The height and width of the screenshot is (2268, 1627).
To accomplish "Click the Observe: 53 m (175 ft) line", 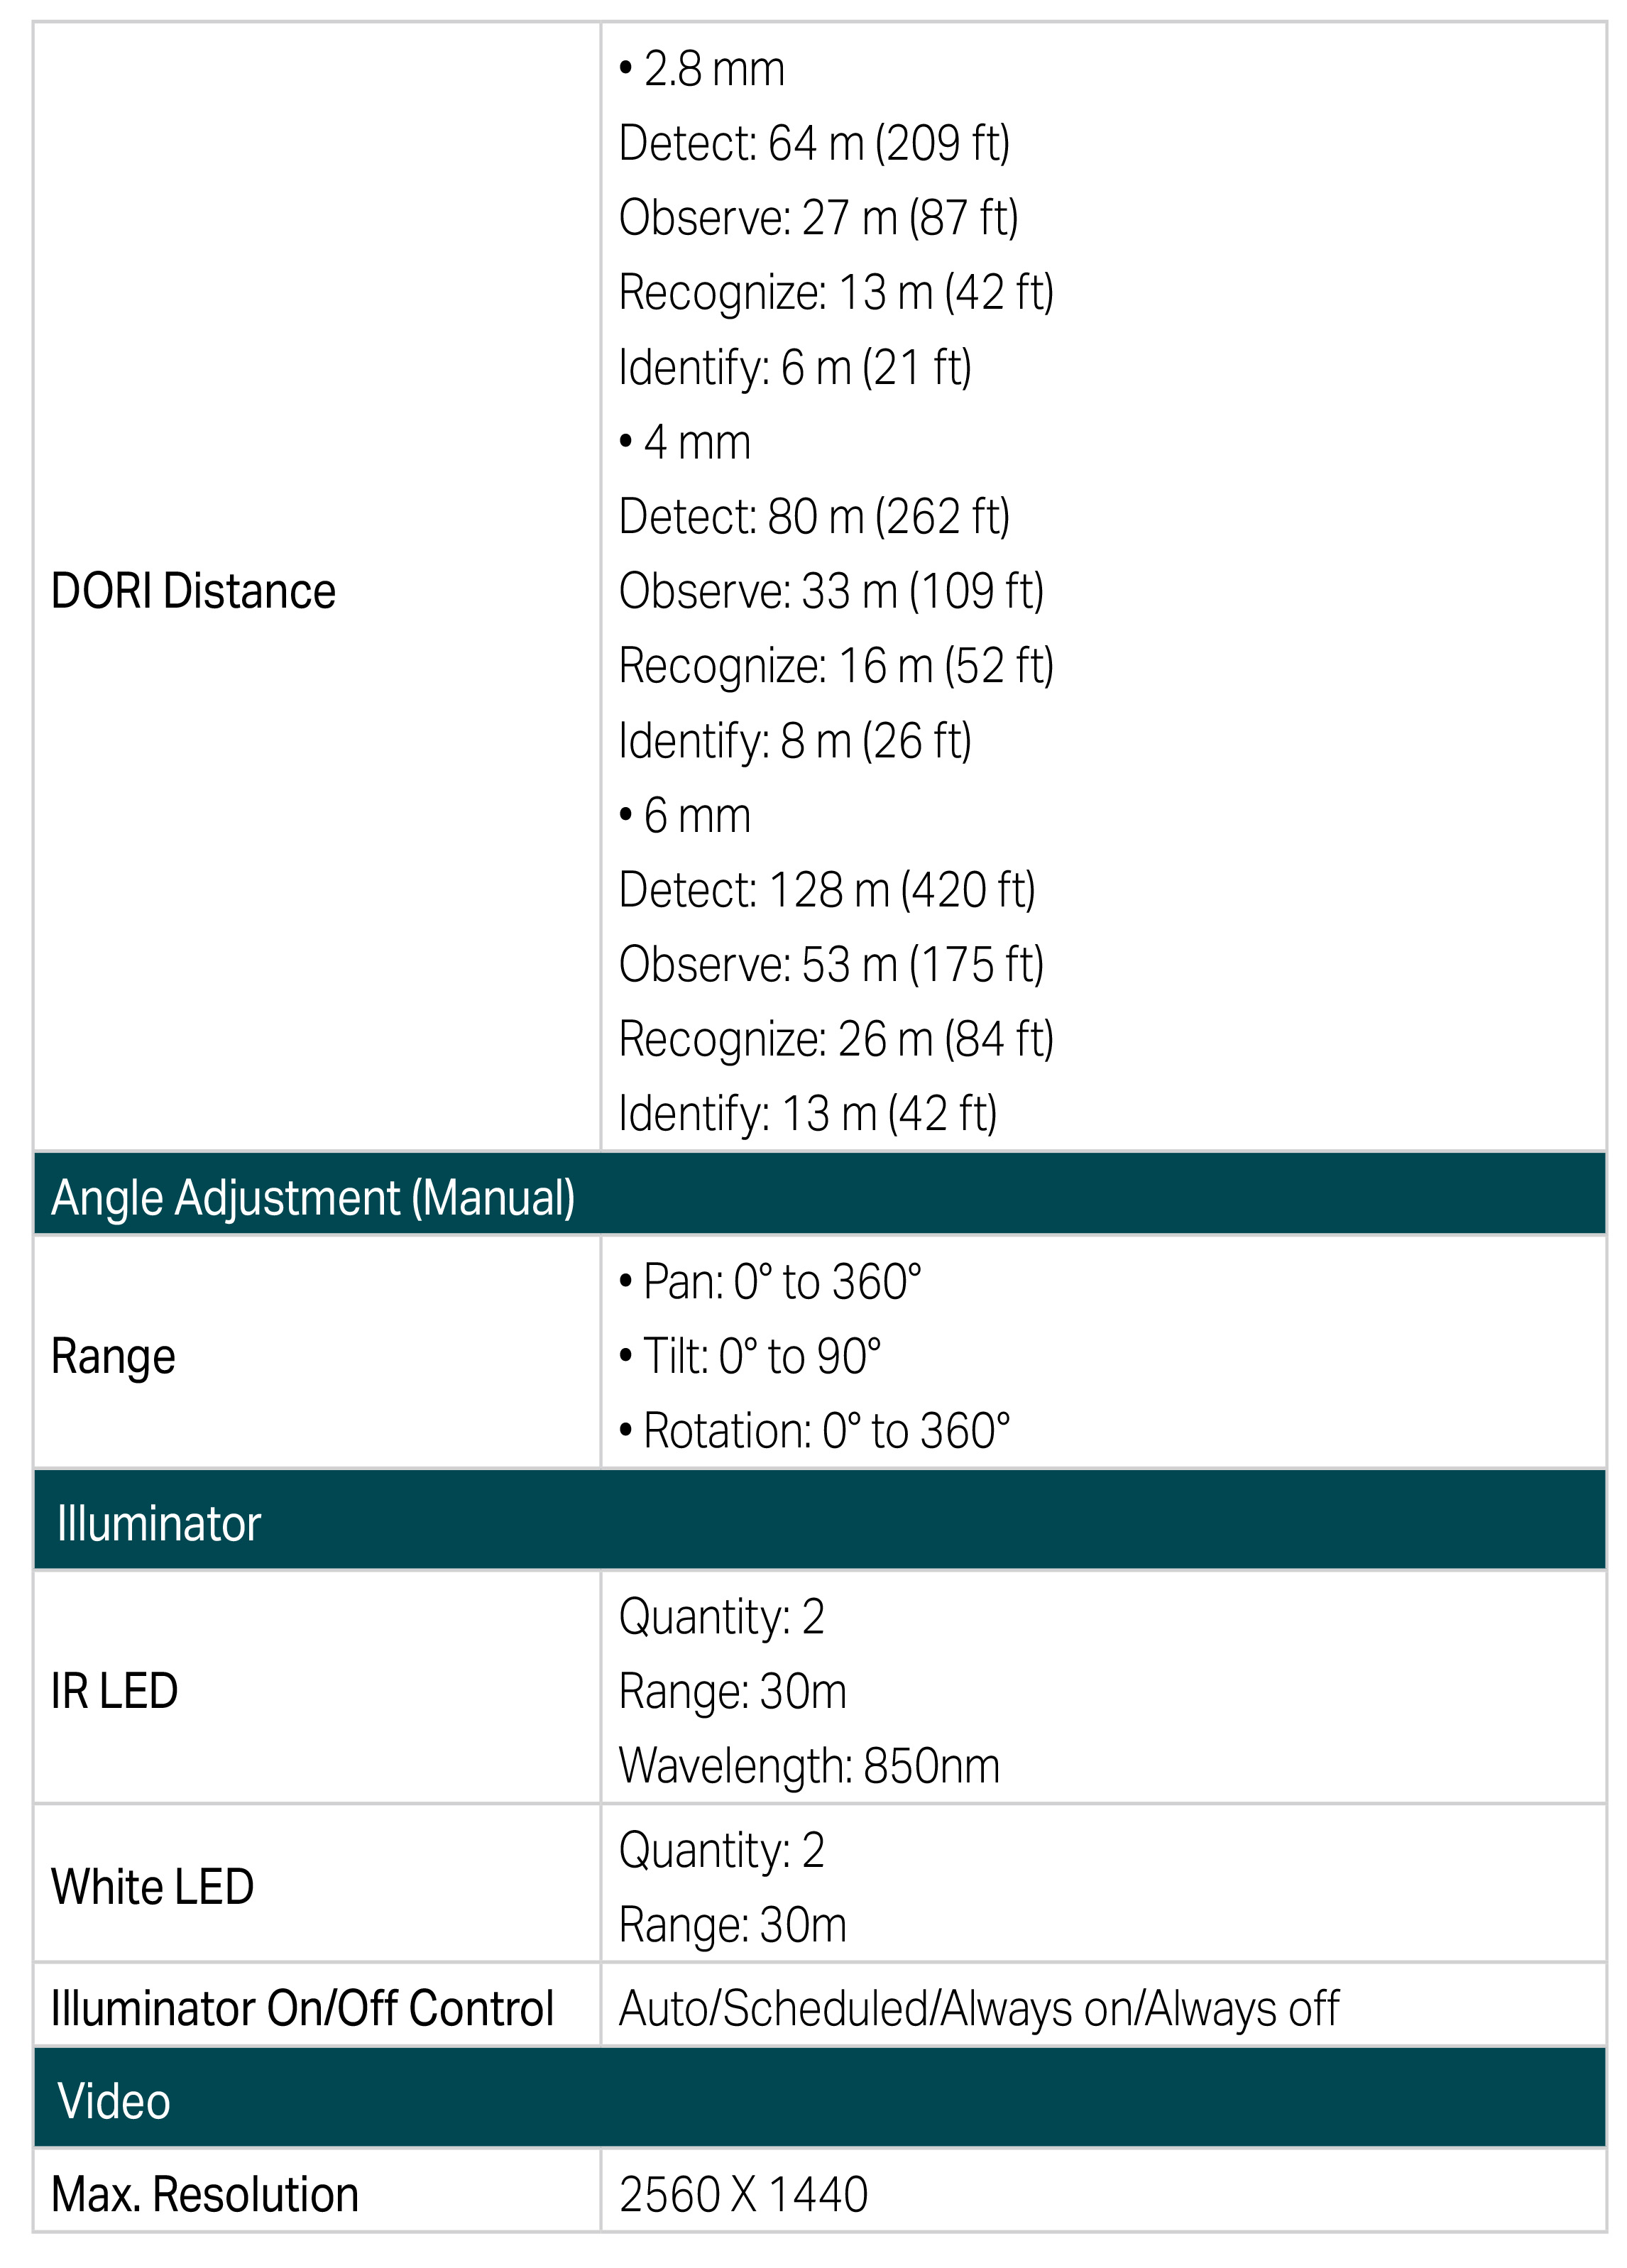I will tap(831, 965).
